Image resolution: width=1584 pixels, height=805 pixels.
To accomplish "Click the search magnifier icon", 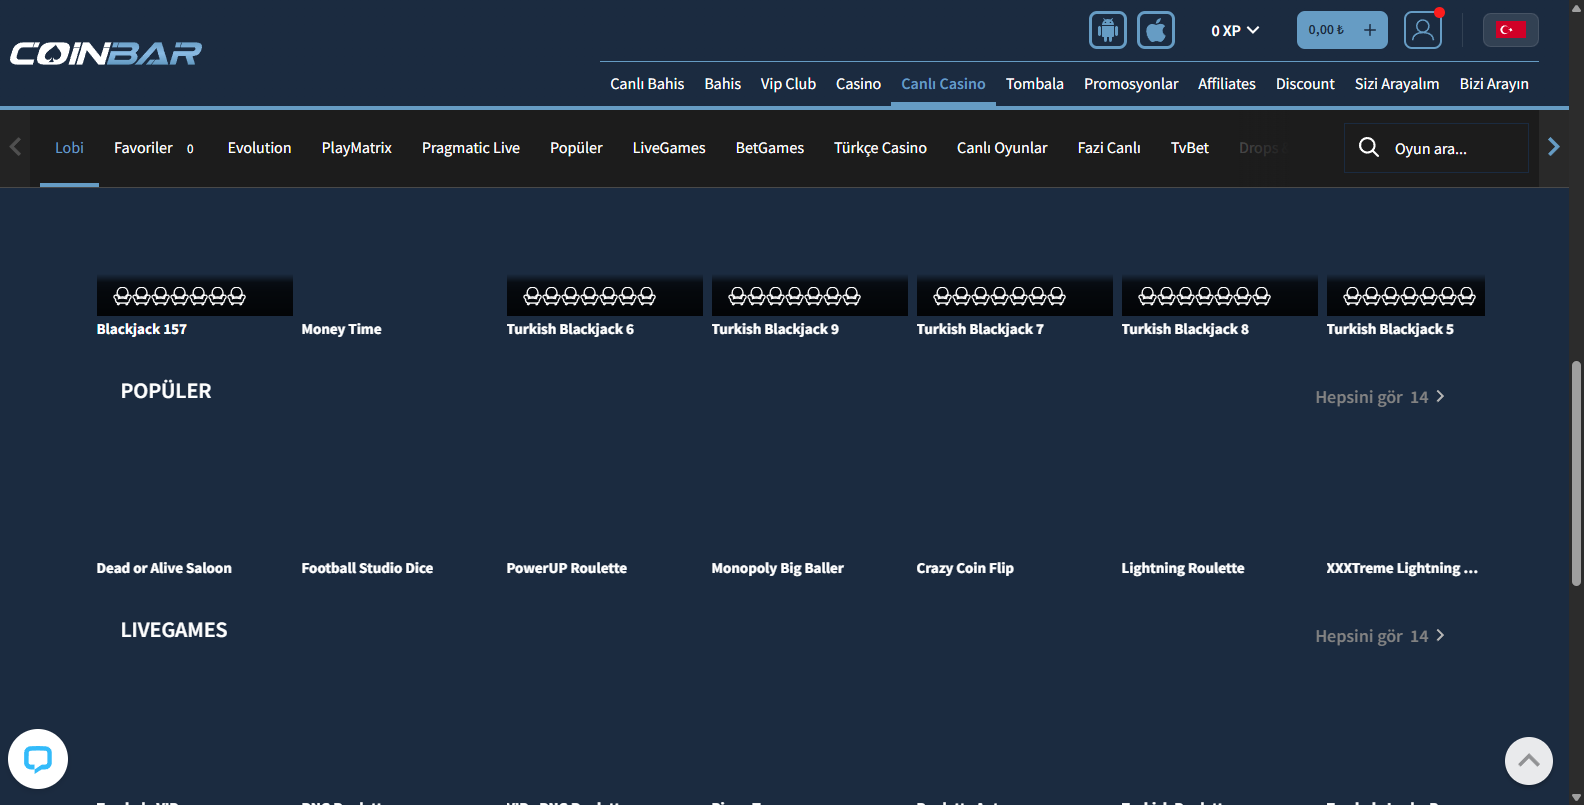I will 1368,148.
